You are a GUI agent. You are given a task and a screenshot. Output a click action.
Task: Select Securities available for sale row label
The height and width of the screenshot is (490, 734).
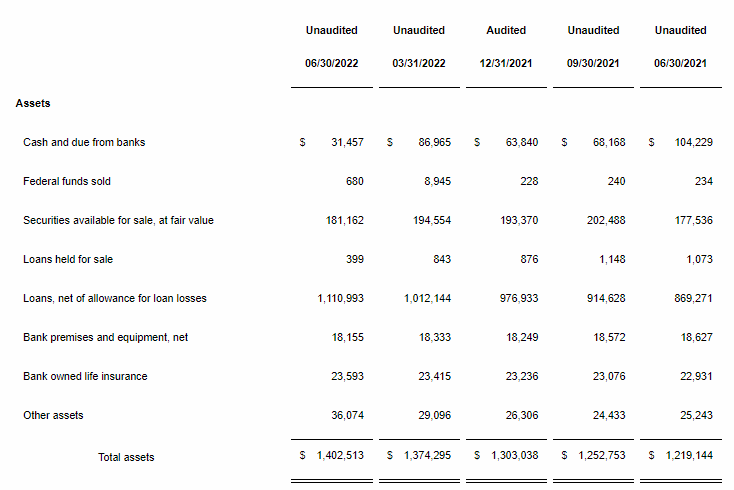(x=118, y=220)
